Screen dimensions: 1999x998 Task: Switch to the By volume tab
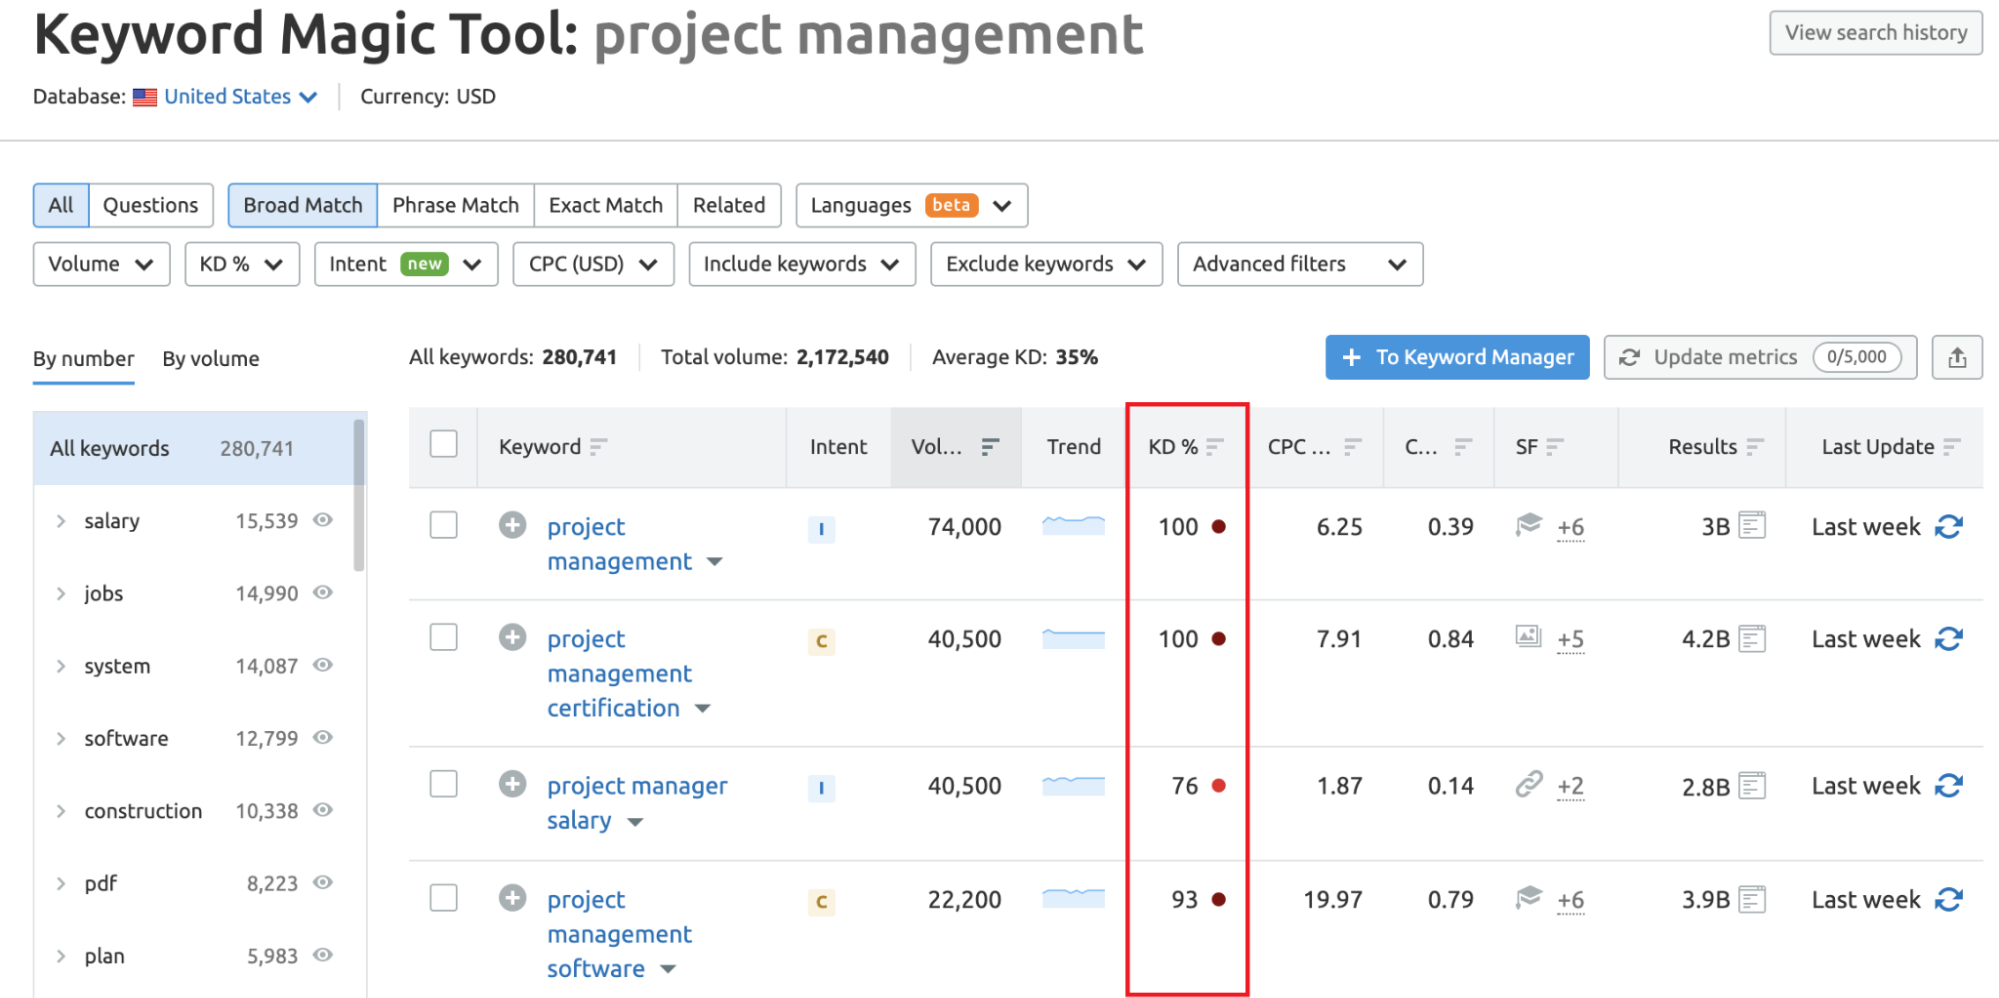[210, 358]
